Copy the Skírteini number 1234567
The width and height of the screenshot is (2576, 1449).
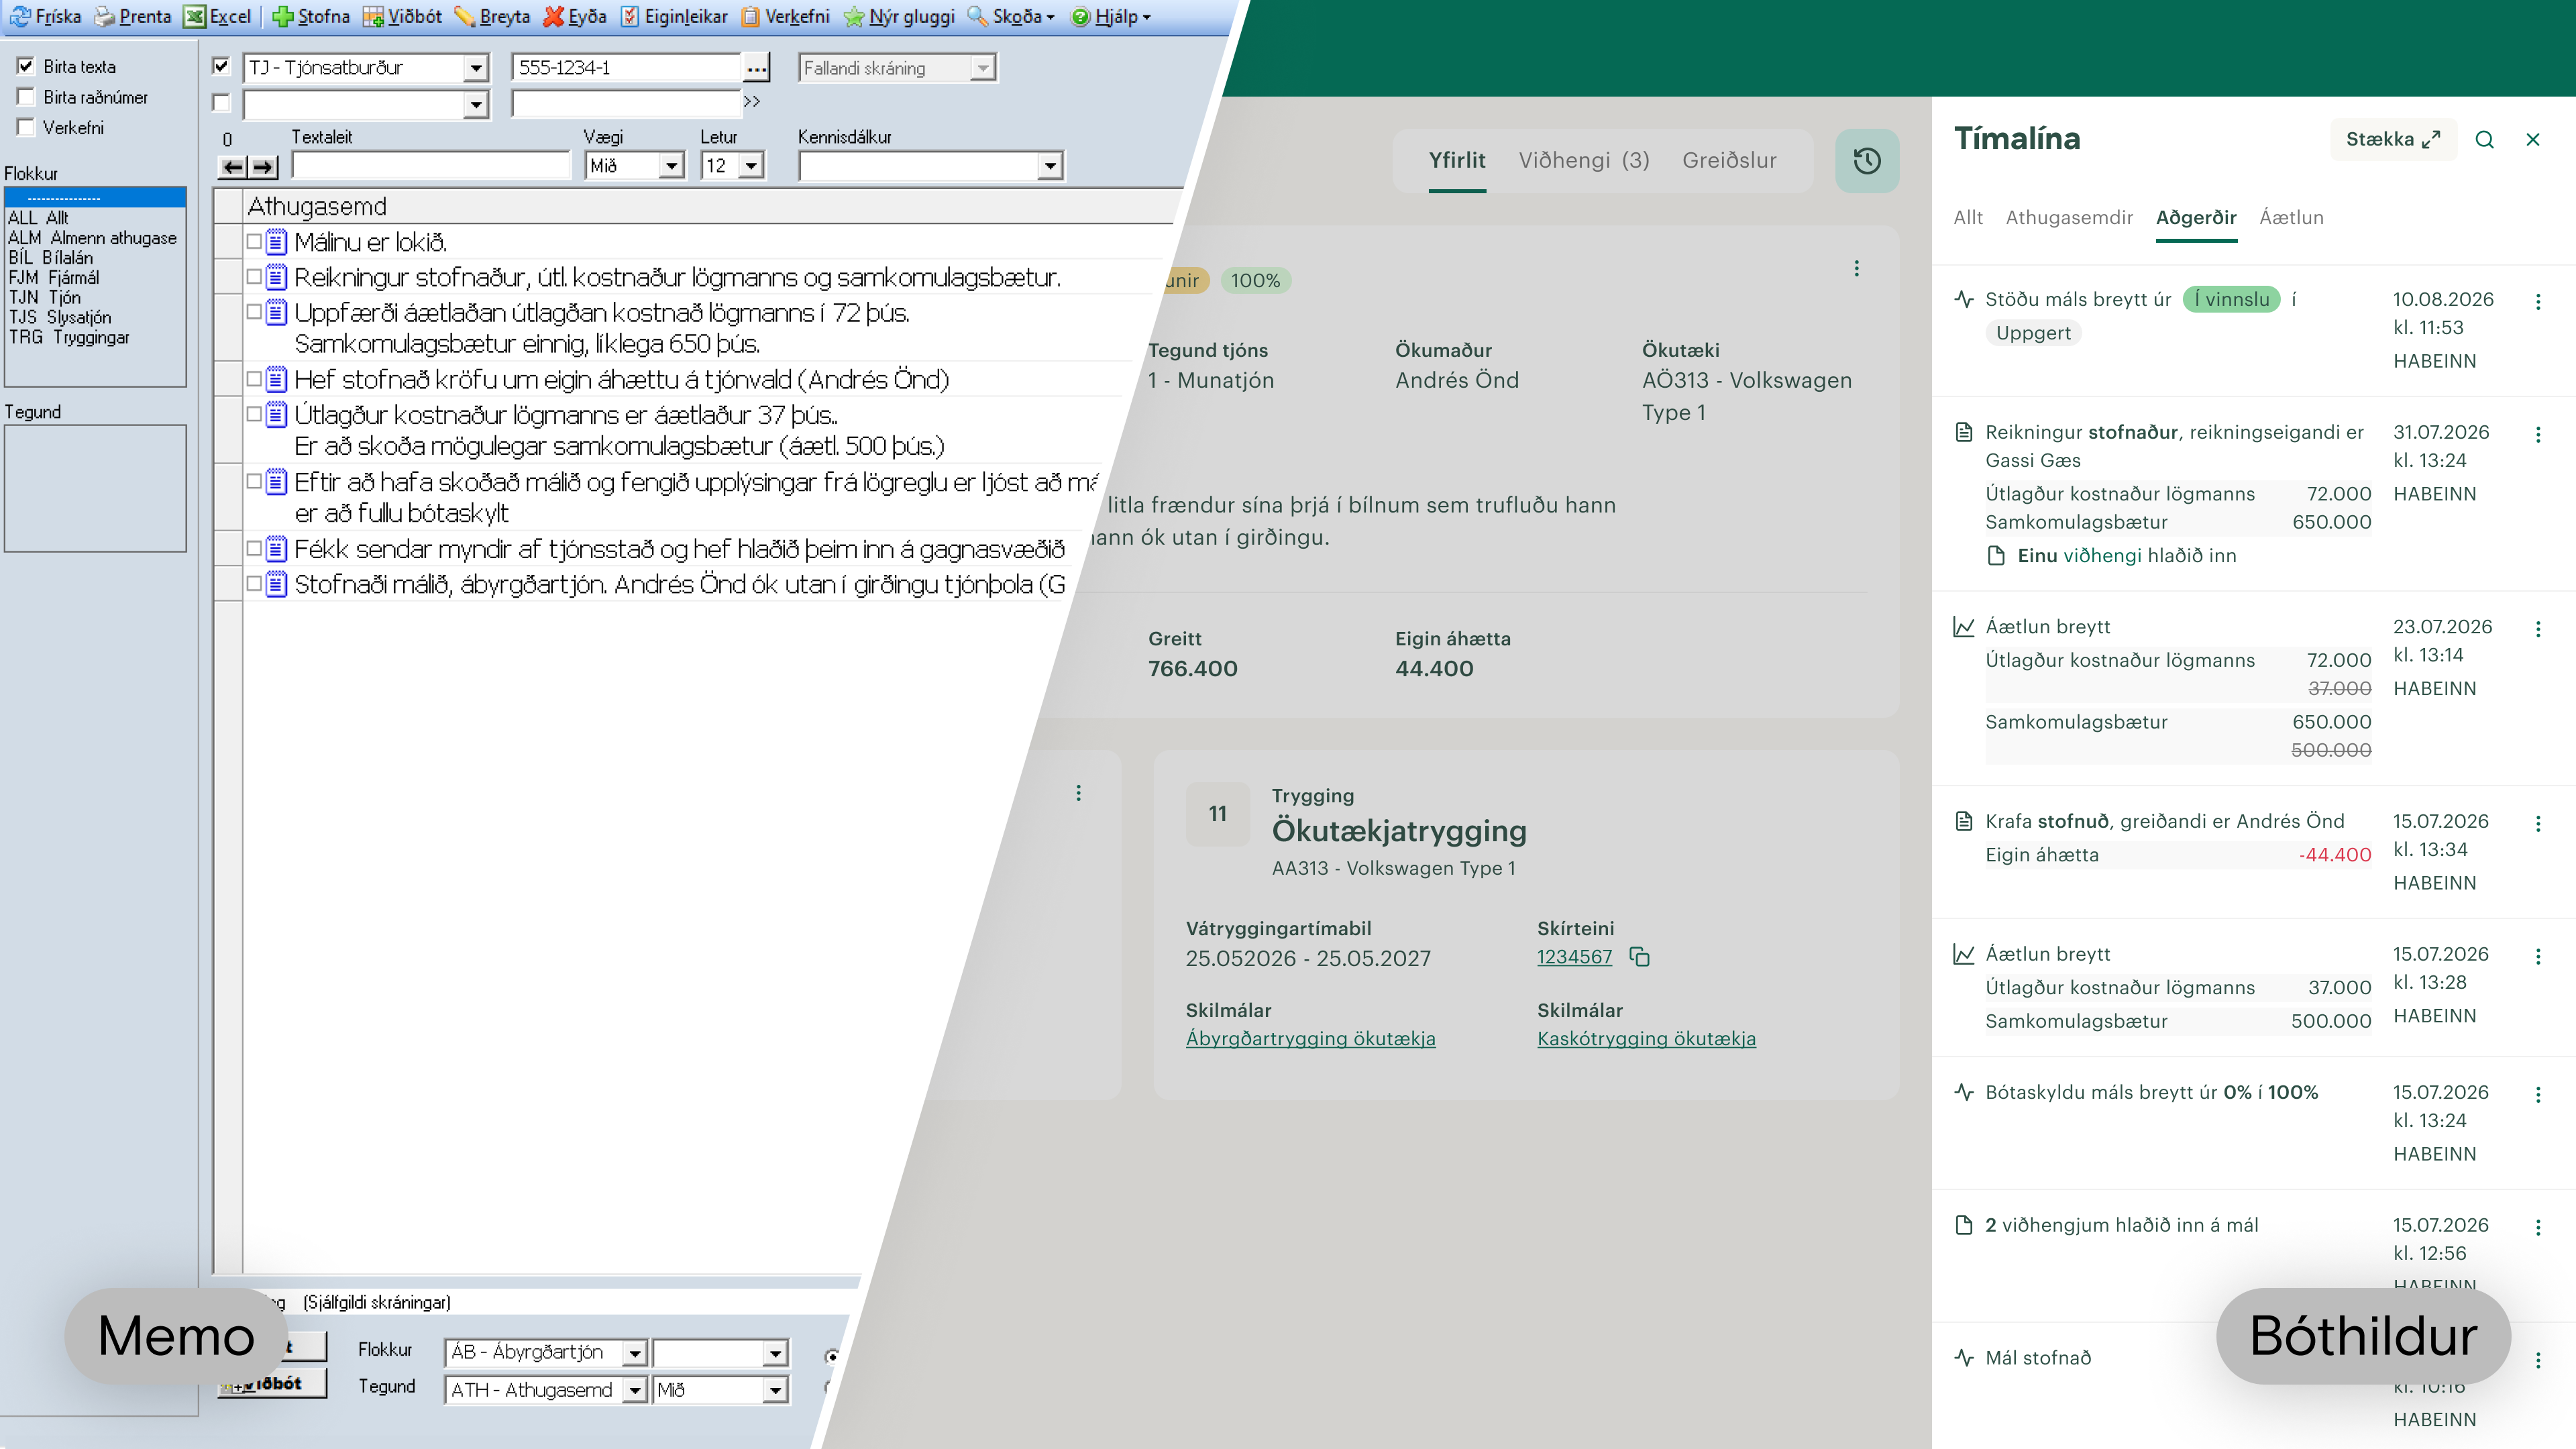pos(1640,957)
